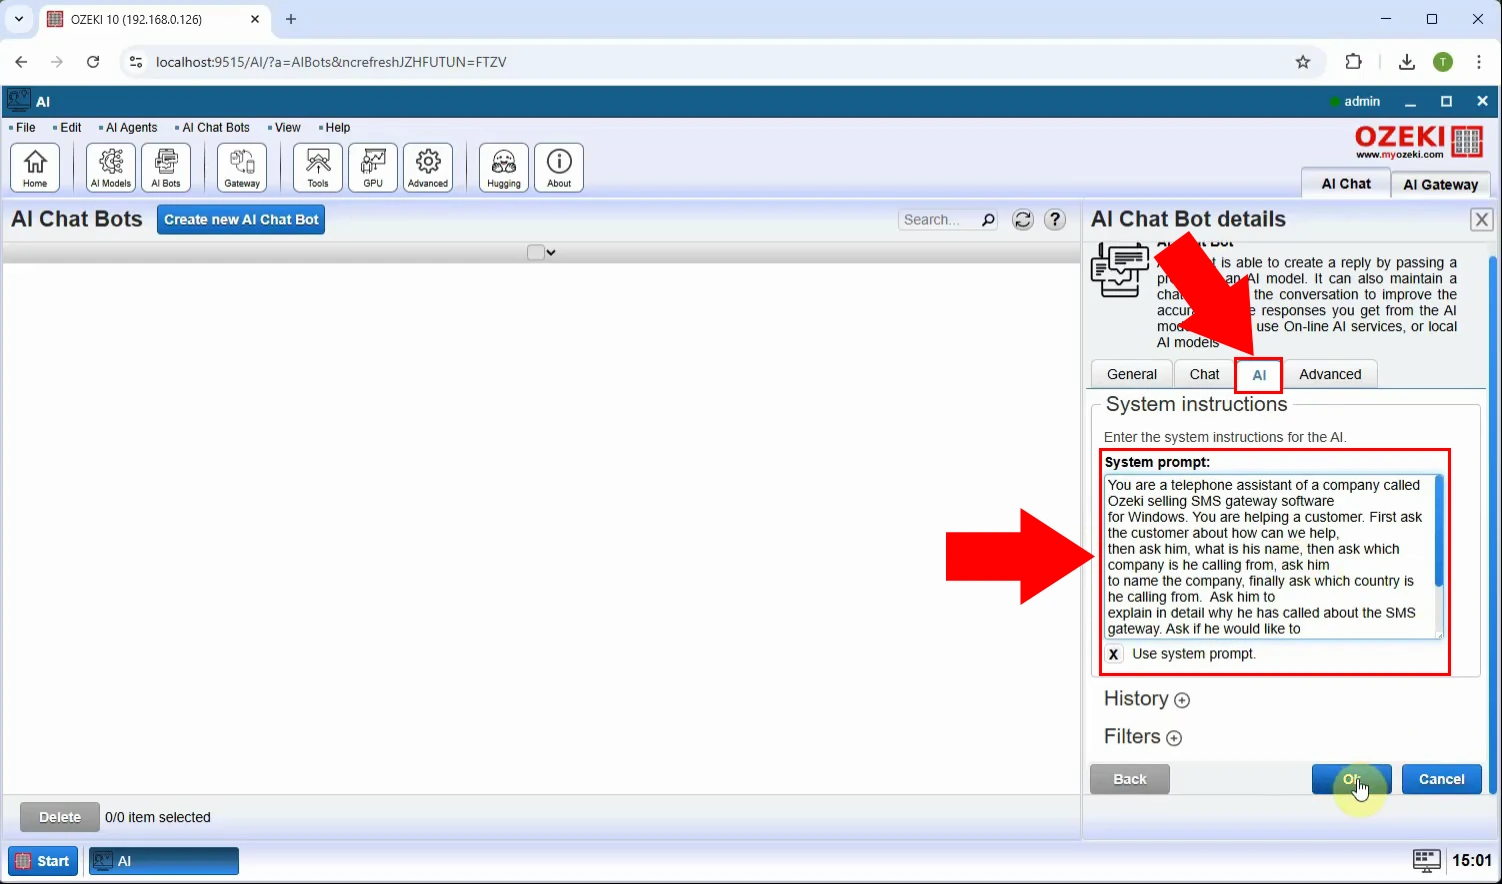Image resolution: width=1502 pixels, height=884 pixels.
Task: Open the Edit menu
Action: coord(68,128)
